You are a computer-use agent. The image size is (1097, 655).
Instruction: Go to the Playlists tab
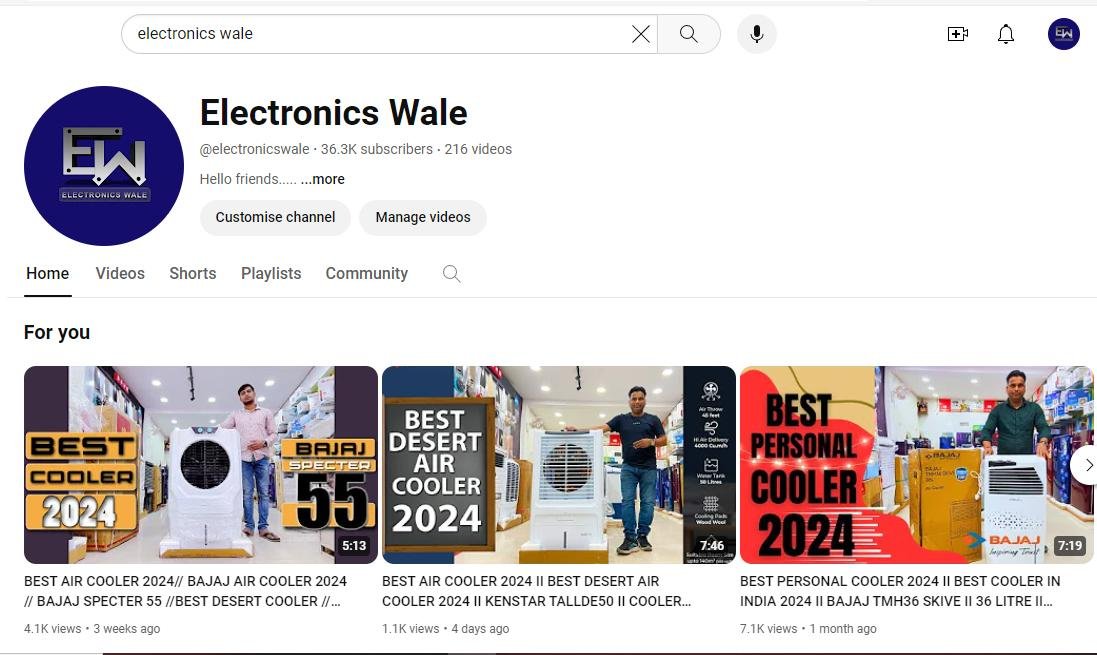point(271,274)
